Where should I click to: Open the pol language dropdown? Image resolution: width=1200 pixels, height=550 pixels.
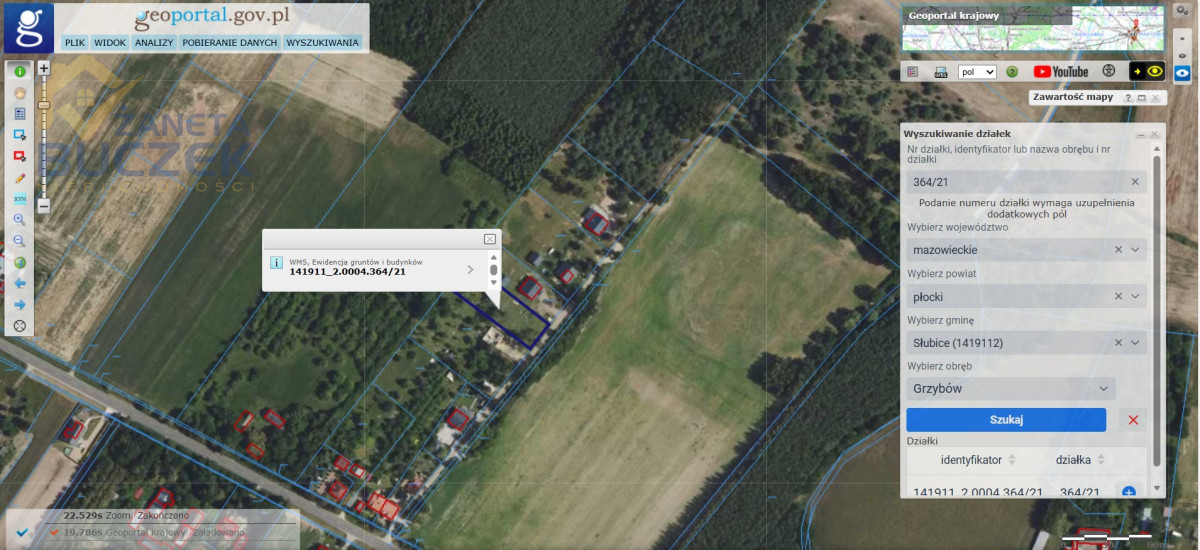(977, 72)
